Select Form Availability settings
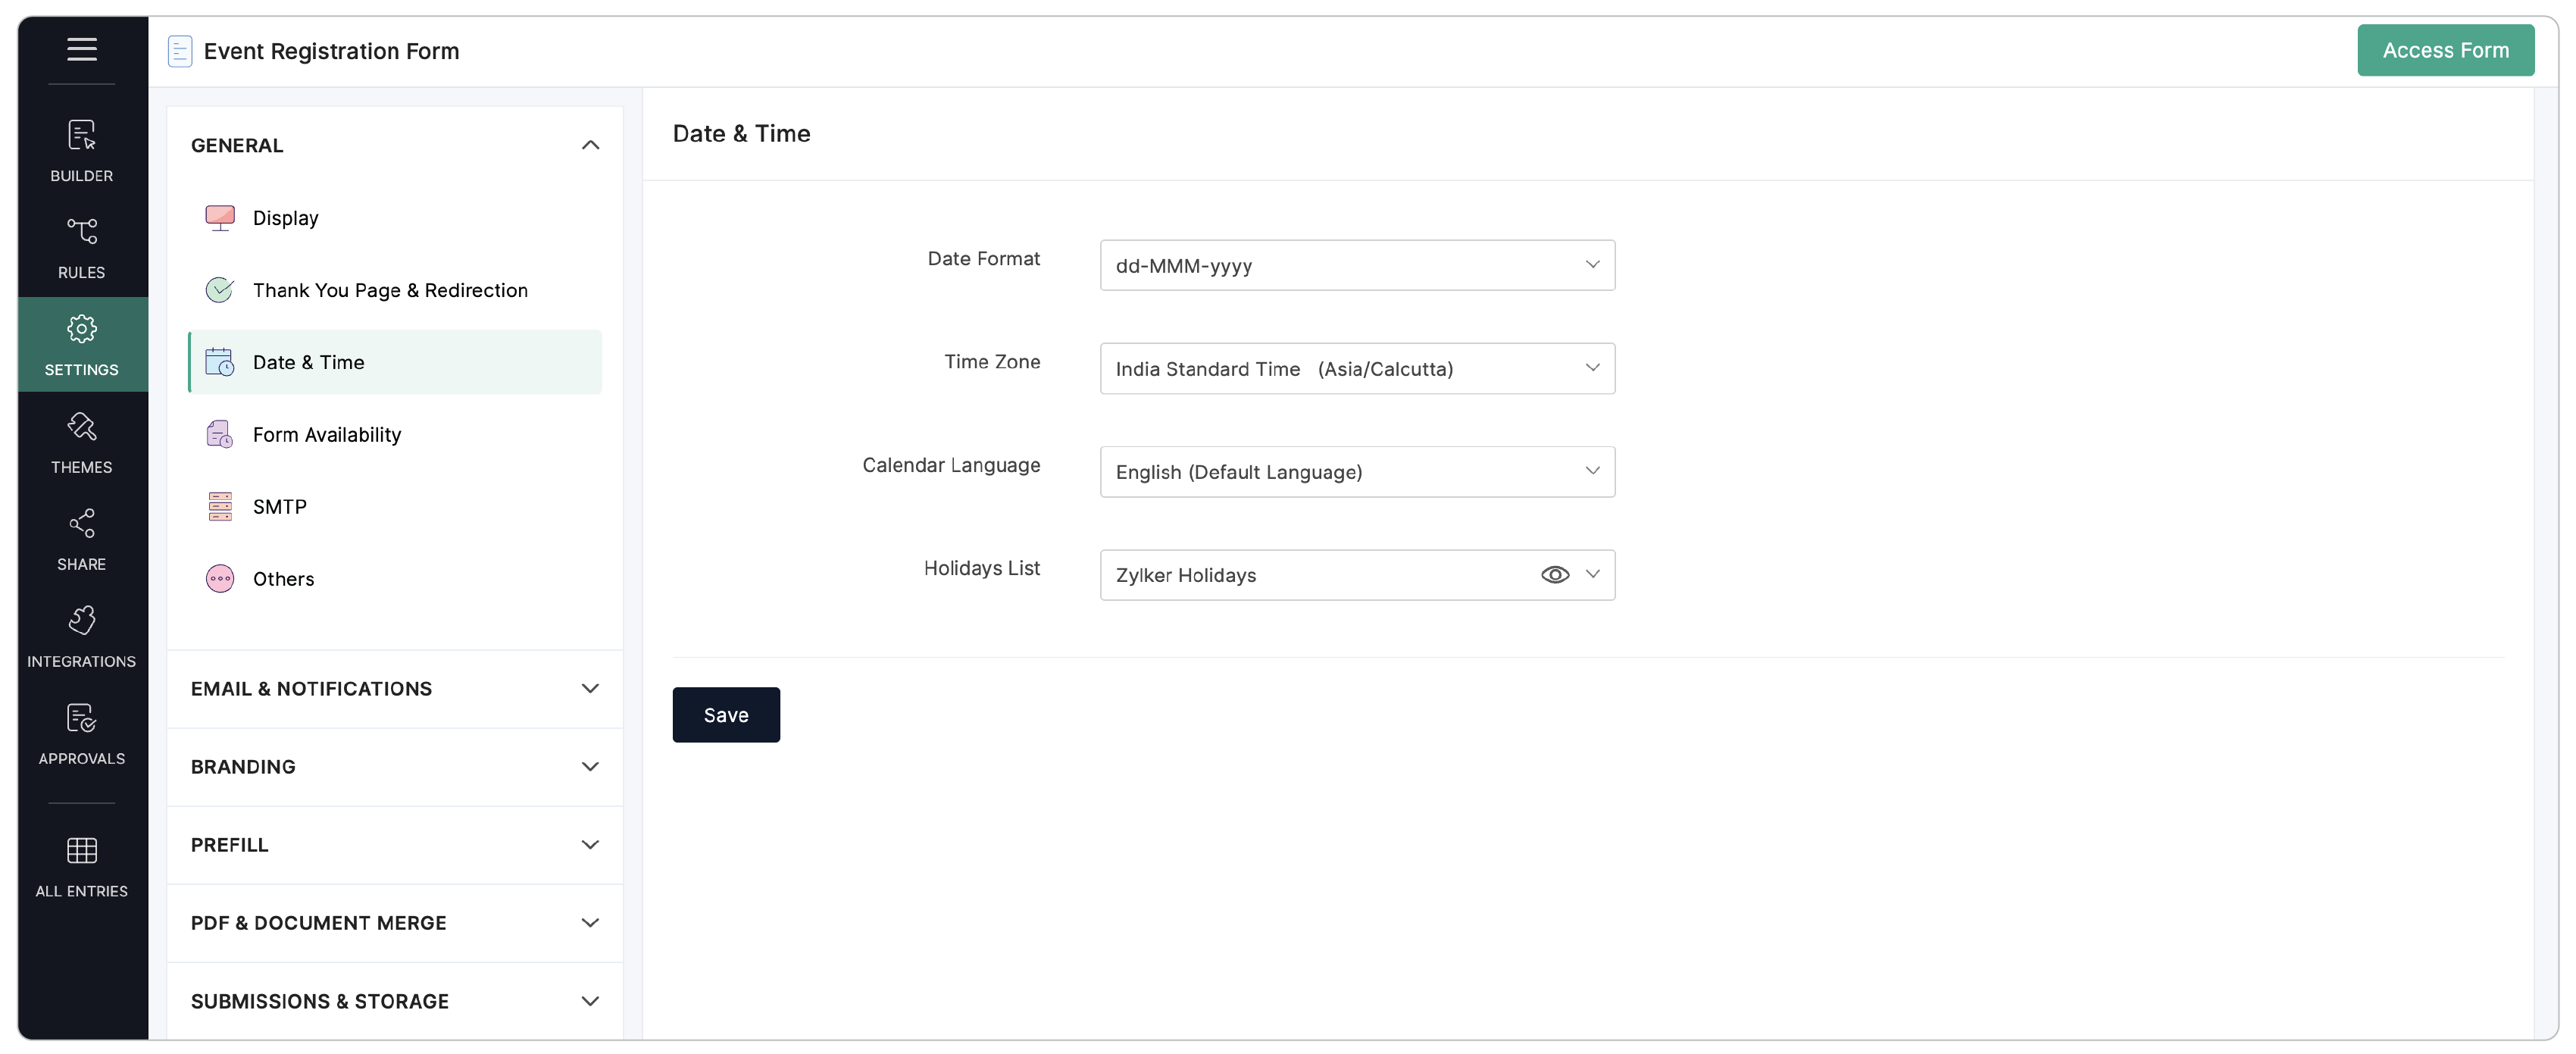 327,434
